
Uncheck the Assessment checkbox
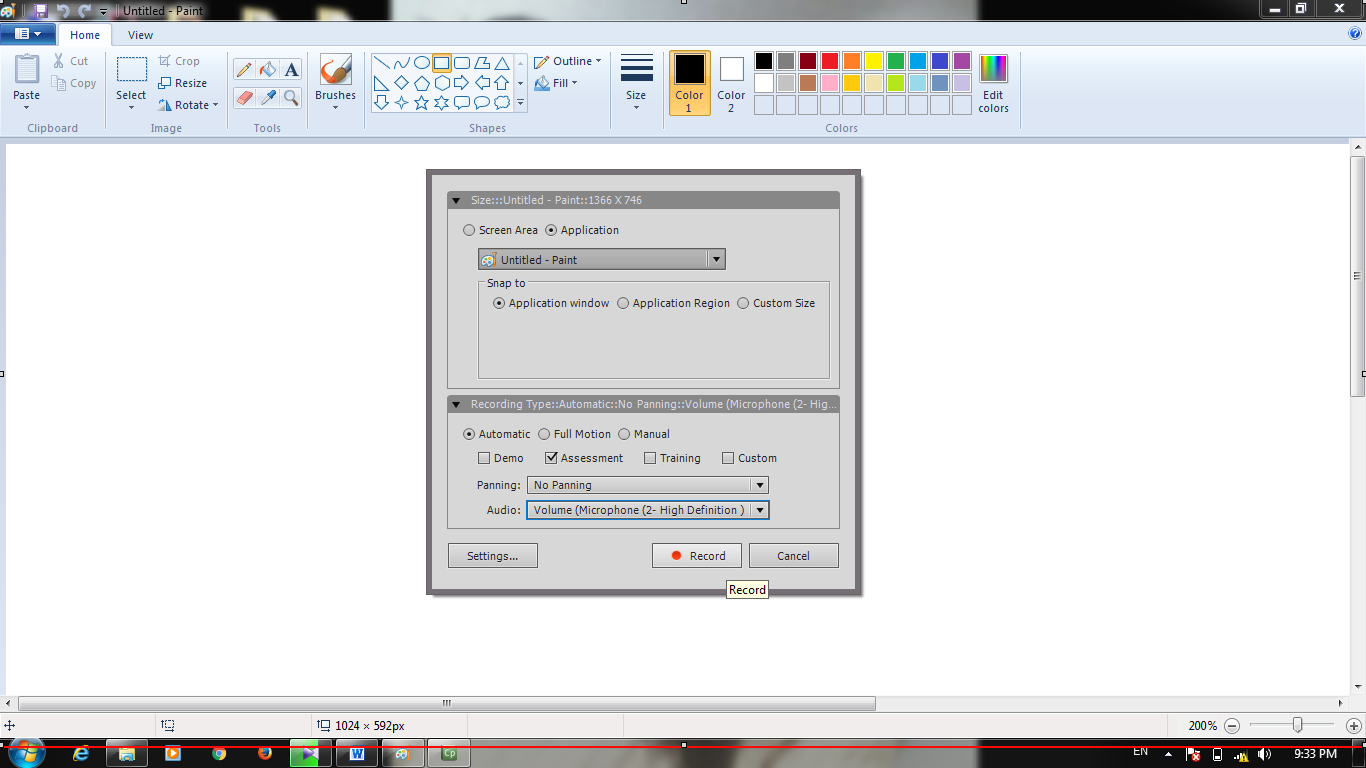(551, 458)
